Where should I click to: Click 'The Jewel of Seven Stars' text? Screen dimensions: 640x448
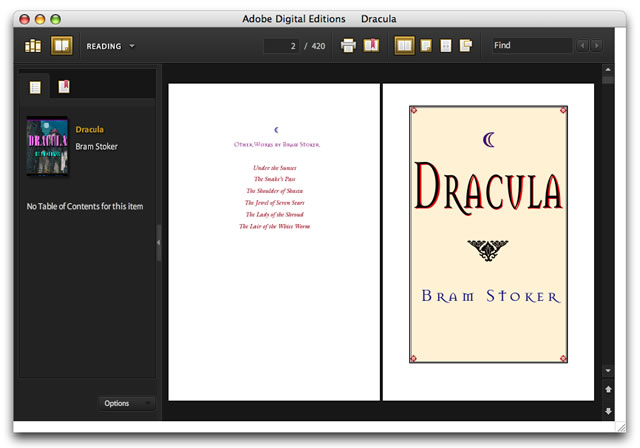(275, 203)
